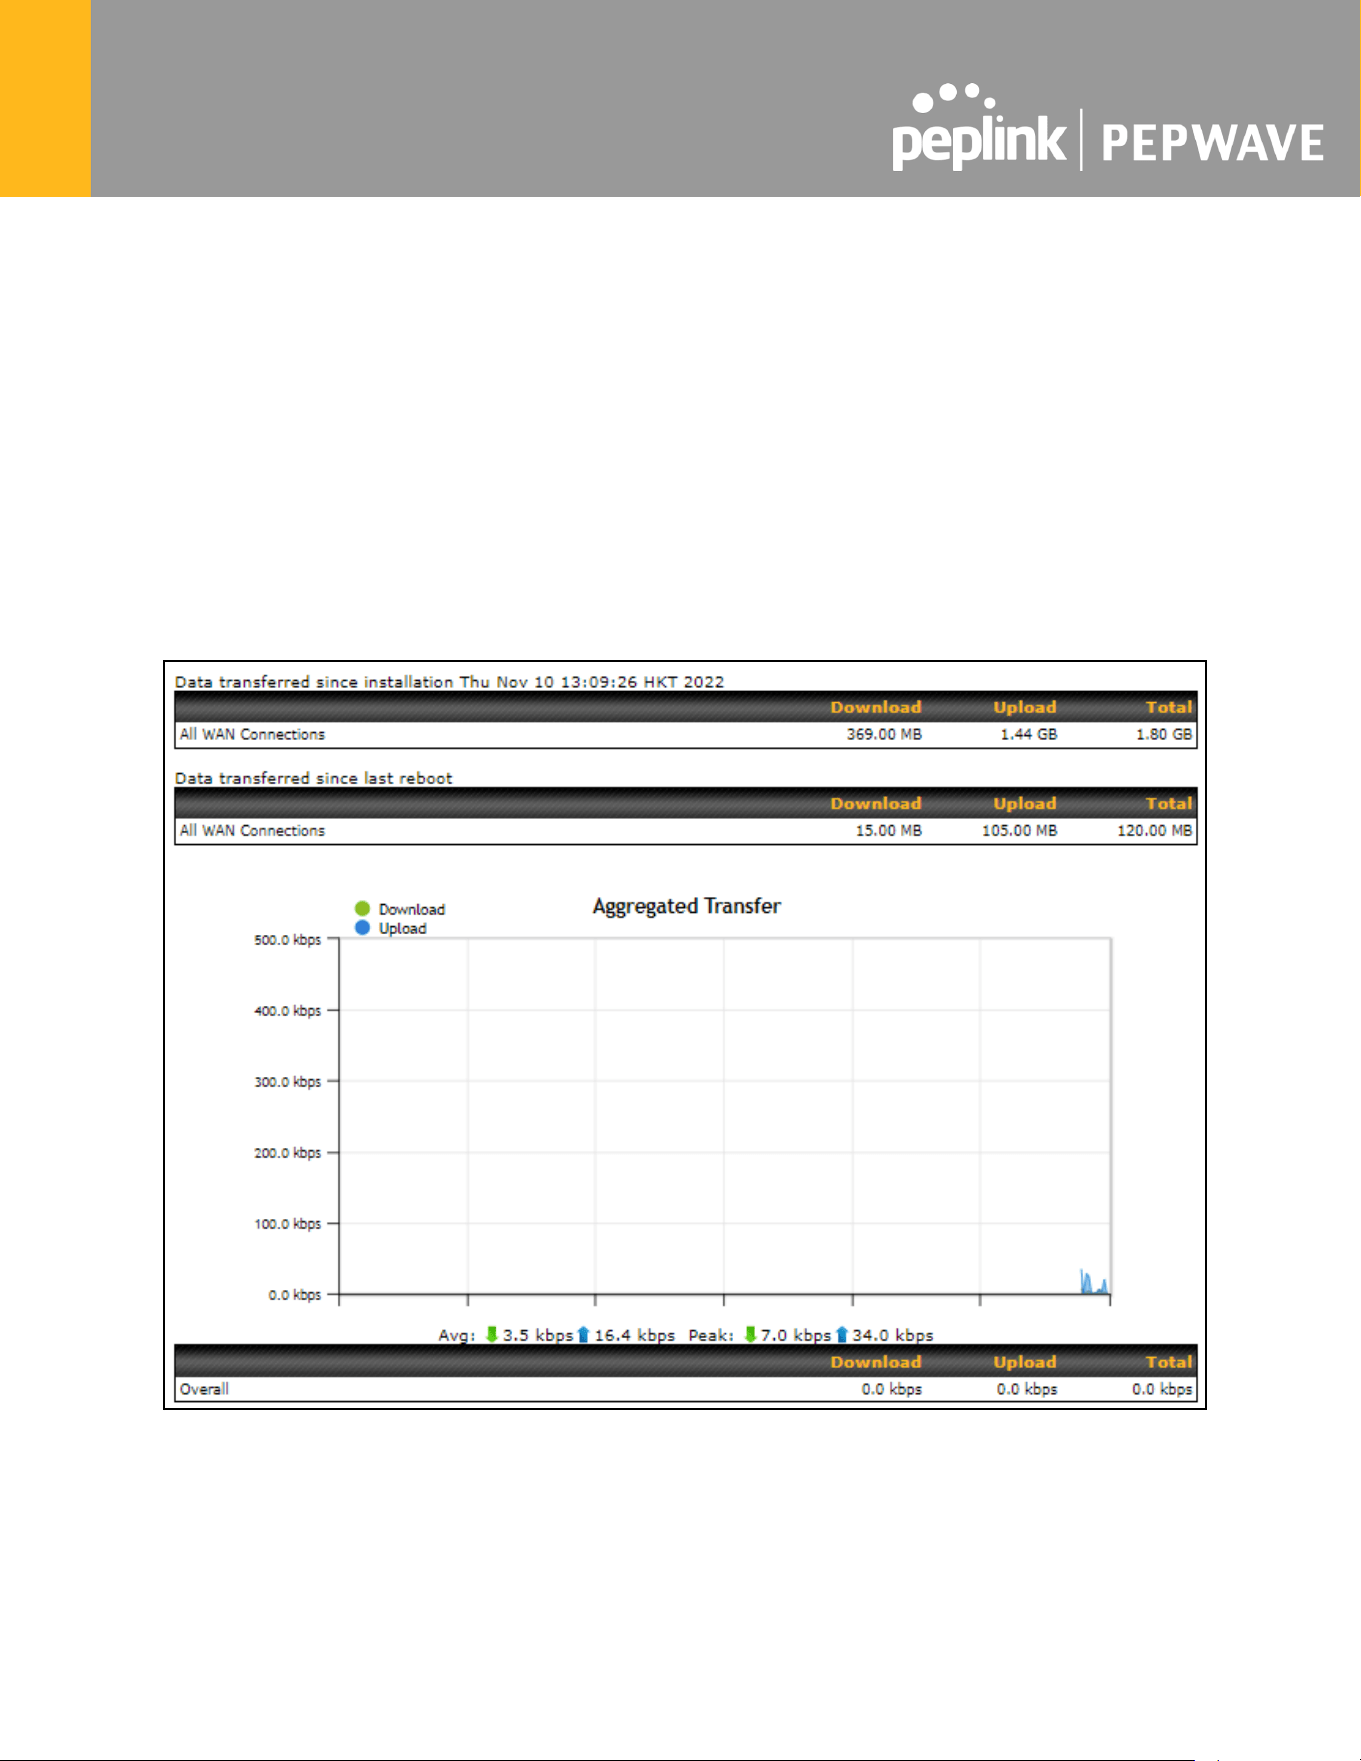Click the blue average upload arrow icon
The height and width of the screenshot is (1761, 1361).
583,1334
